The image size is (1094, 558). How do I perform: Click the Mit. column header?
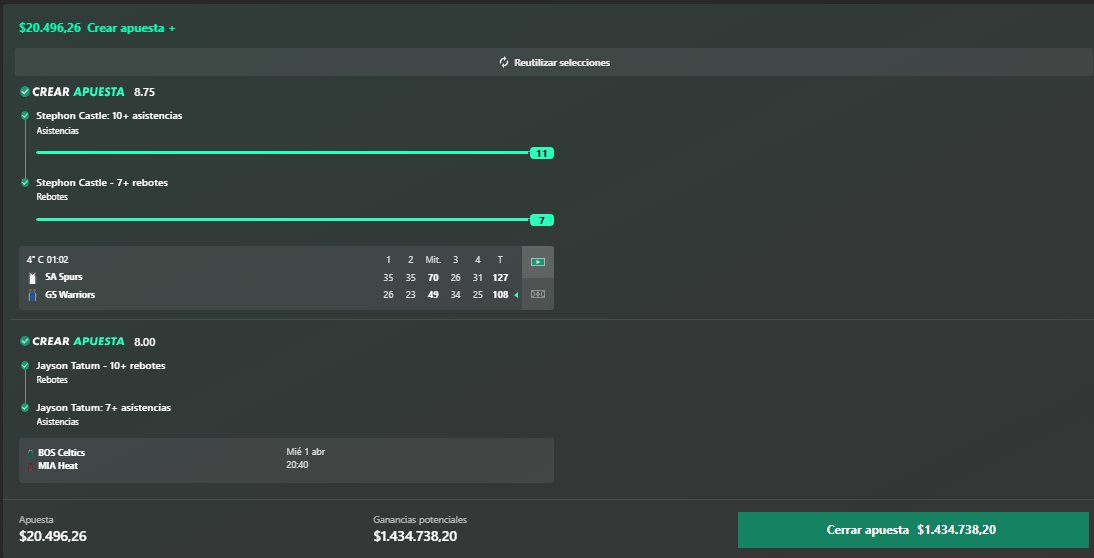point(433,260)
